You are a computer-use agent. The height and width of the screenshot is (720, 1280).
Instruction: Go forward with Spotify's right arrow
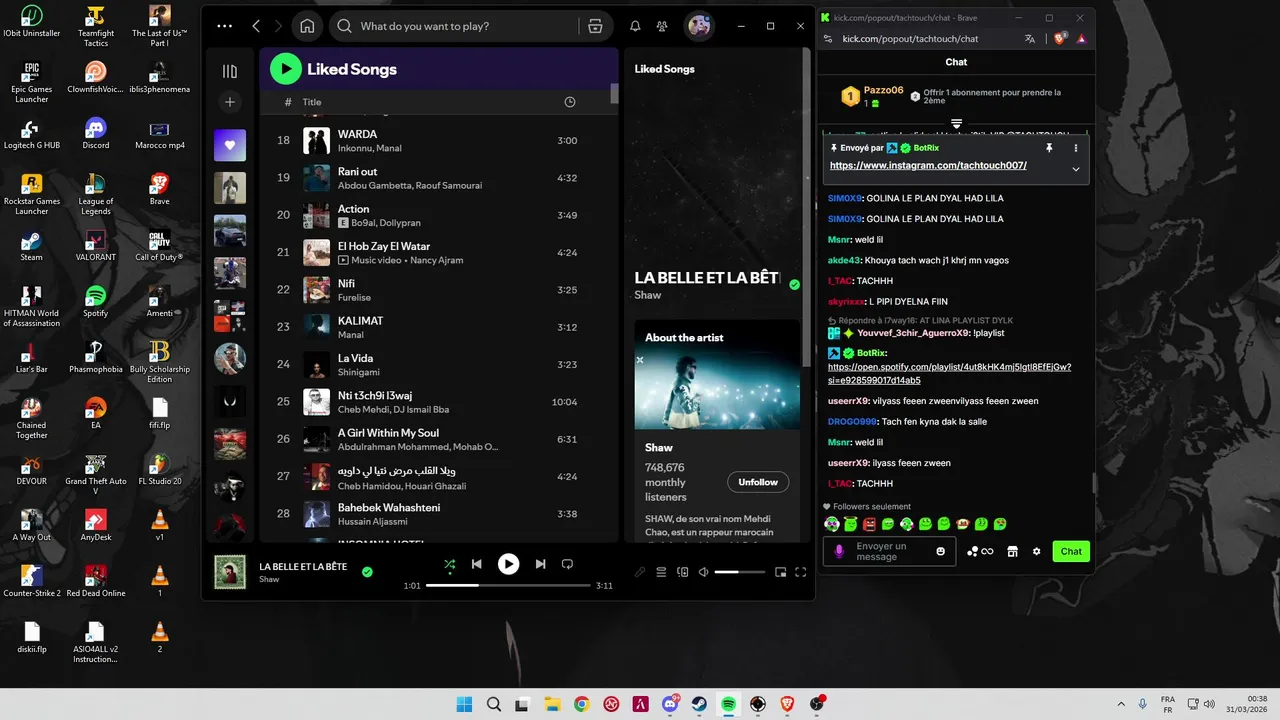279,26
